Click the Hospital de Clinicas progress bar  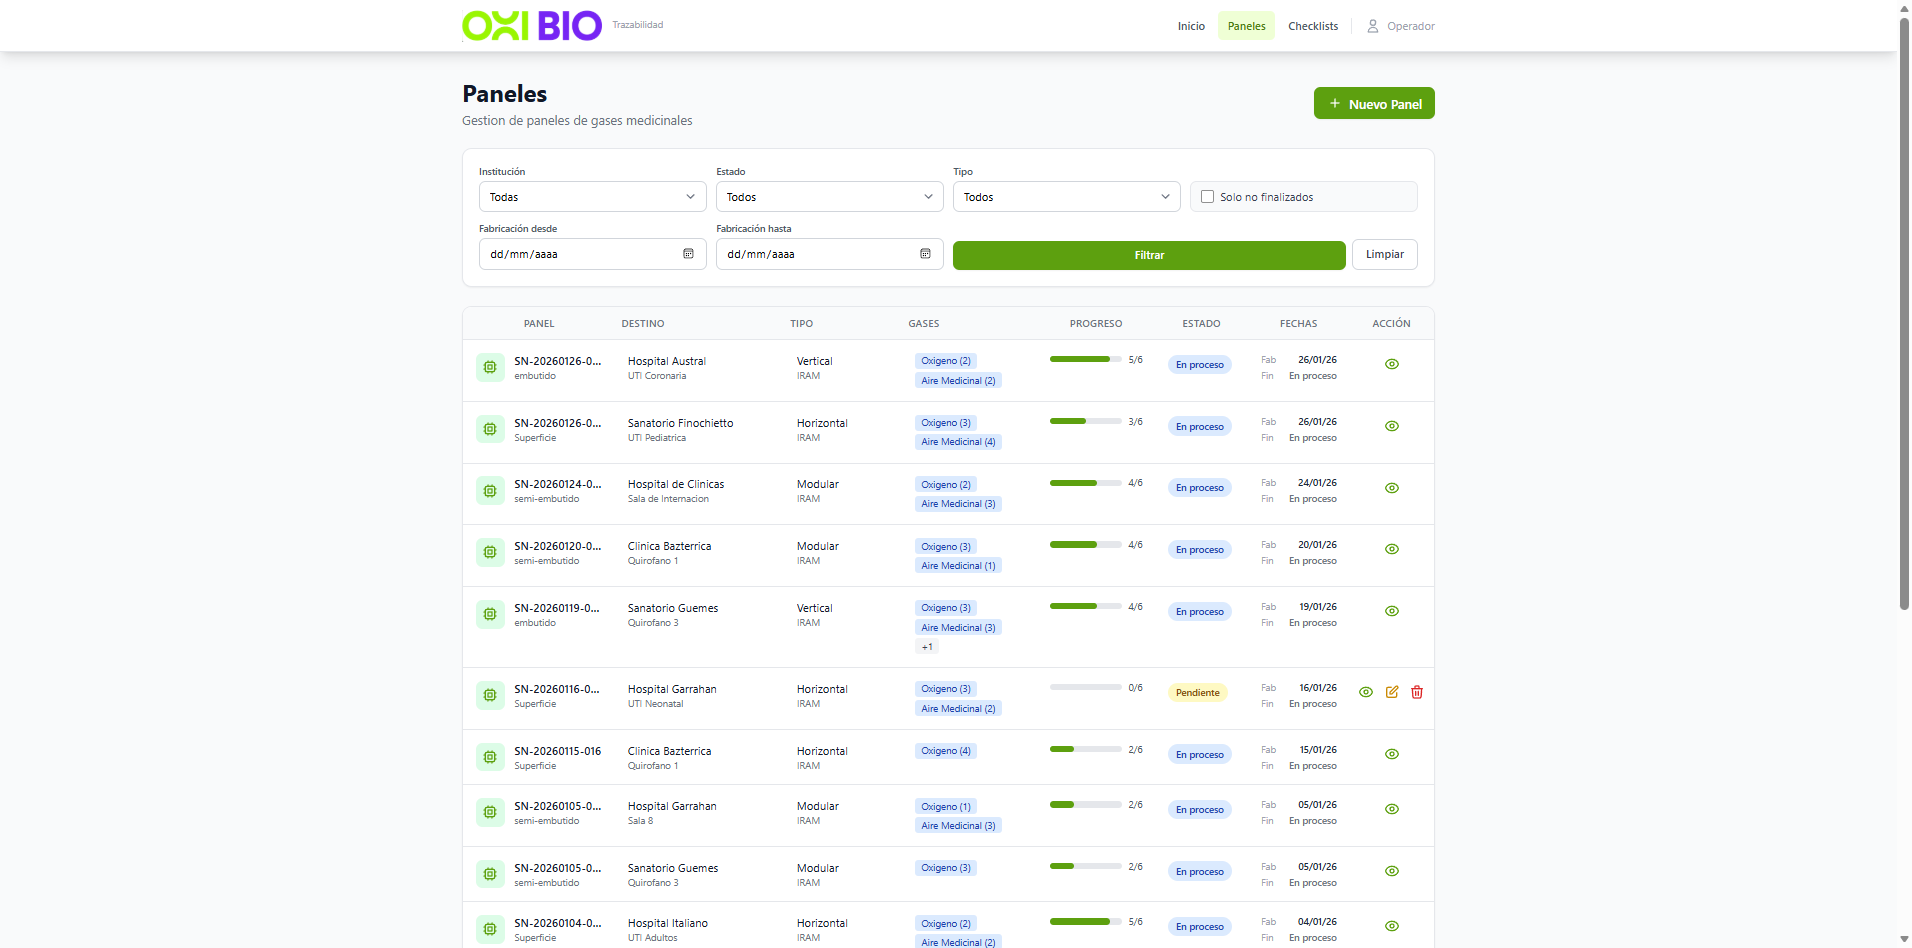tap(1085, 483)
